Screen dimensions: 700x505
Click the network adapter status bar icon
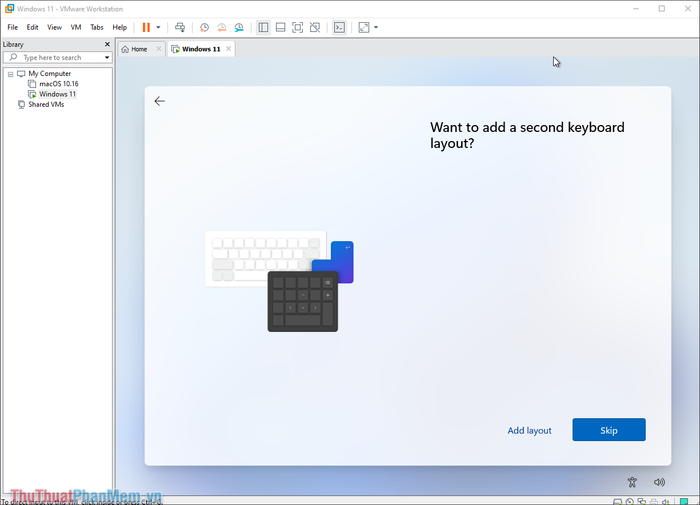click(642, 501)
